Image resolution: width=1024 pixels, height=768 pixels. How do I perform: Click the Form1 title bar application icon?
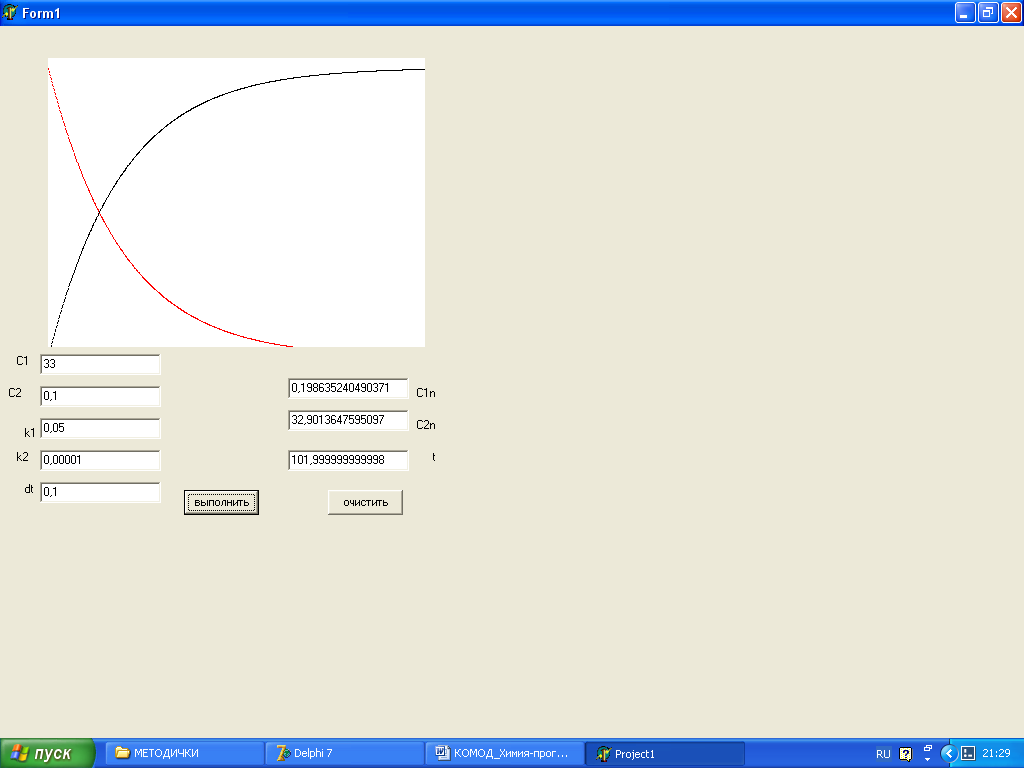[x=10, y=12]
